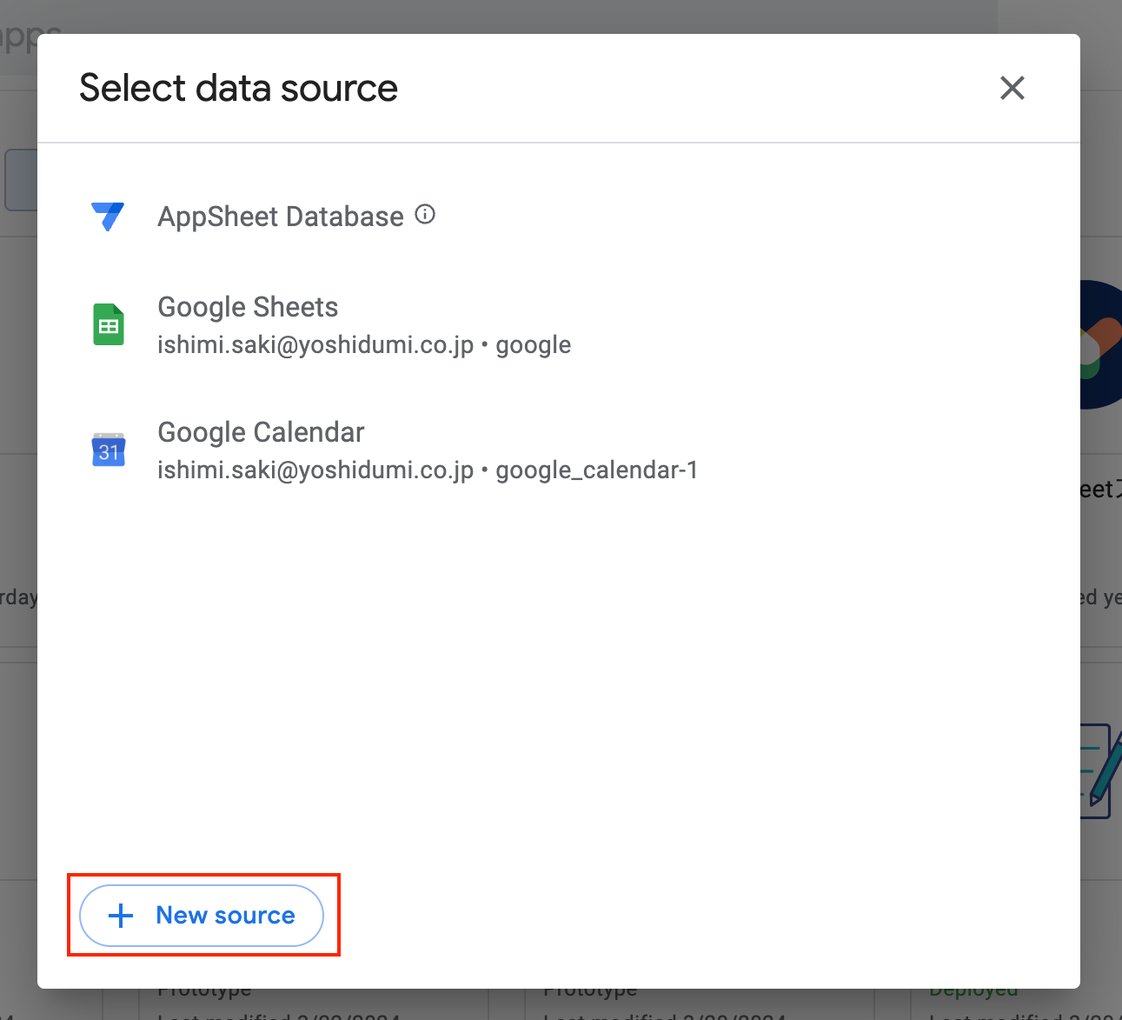The image size is (1122, 1020).
Task: Click the Select data source title
Action: (x=237, y=88)
